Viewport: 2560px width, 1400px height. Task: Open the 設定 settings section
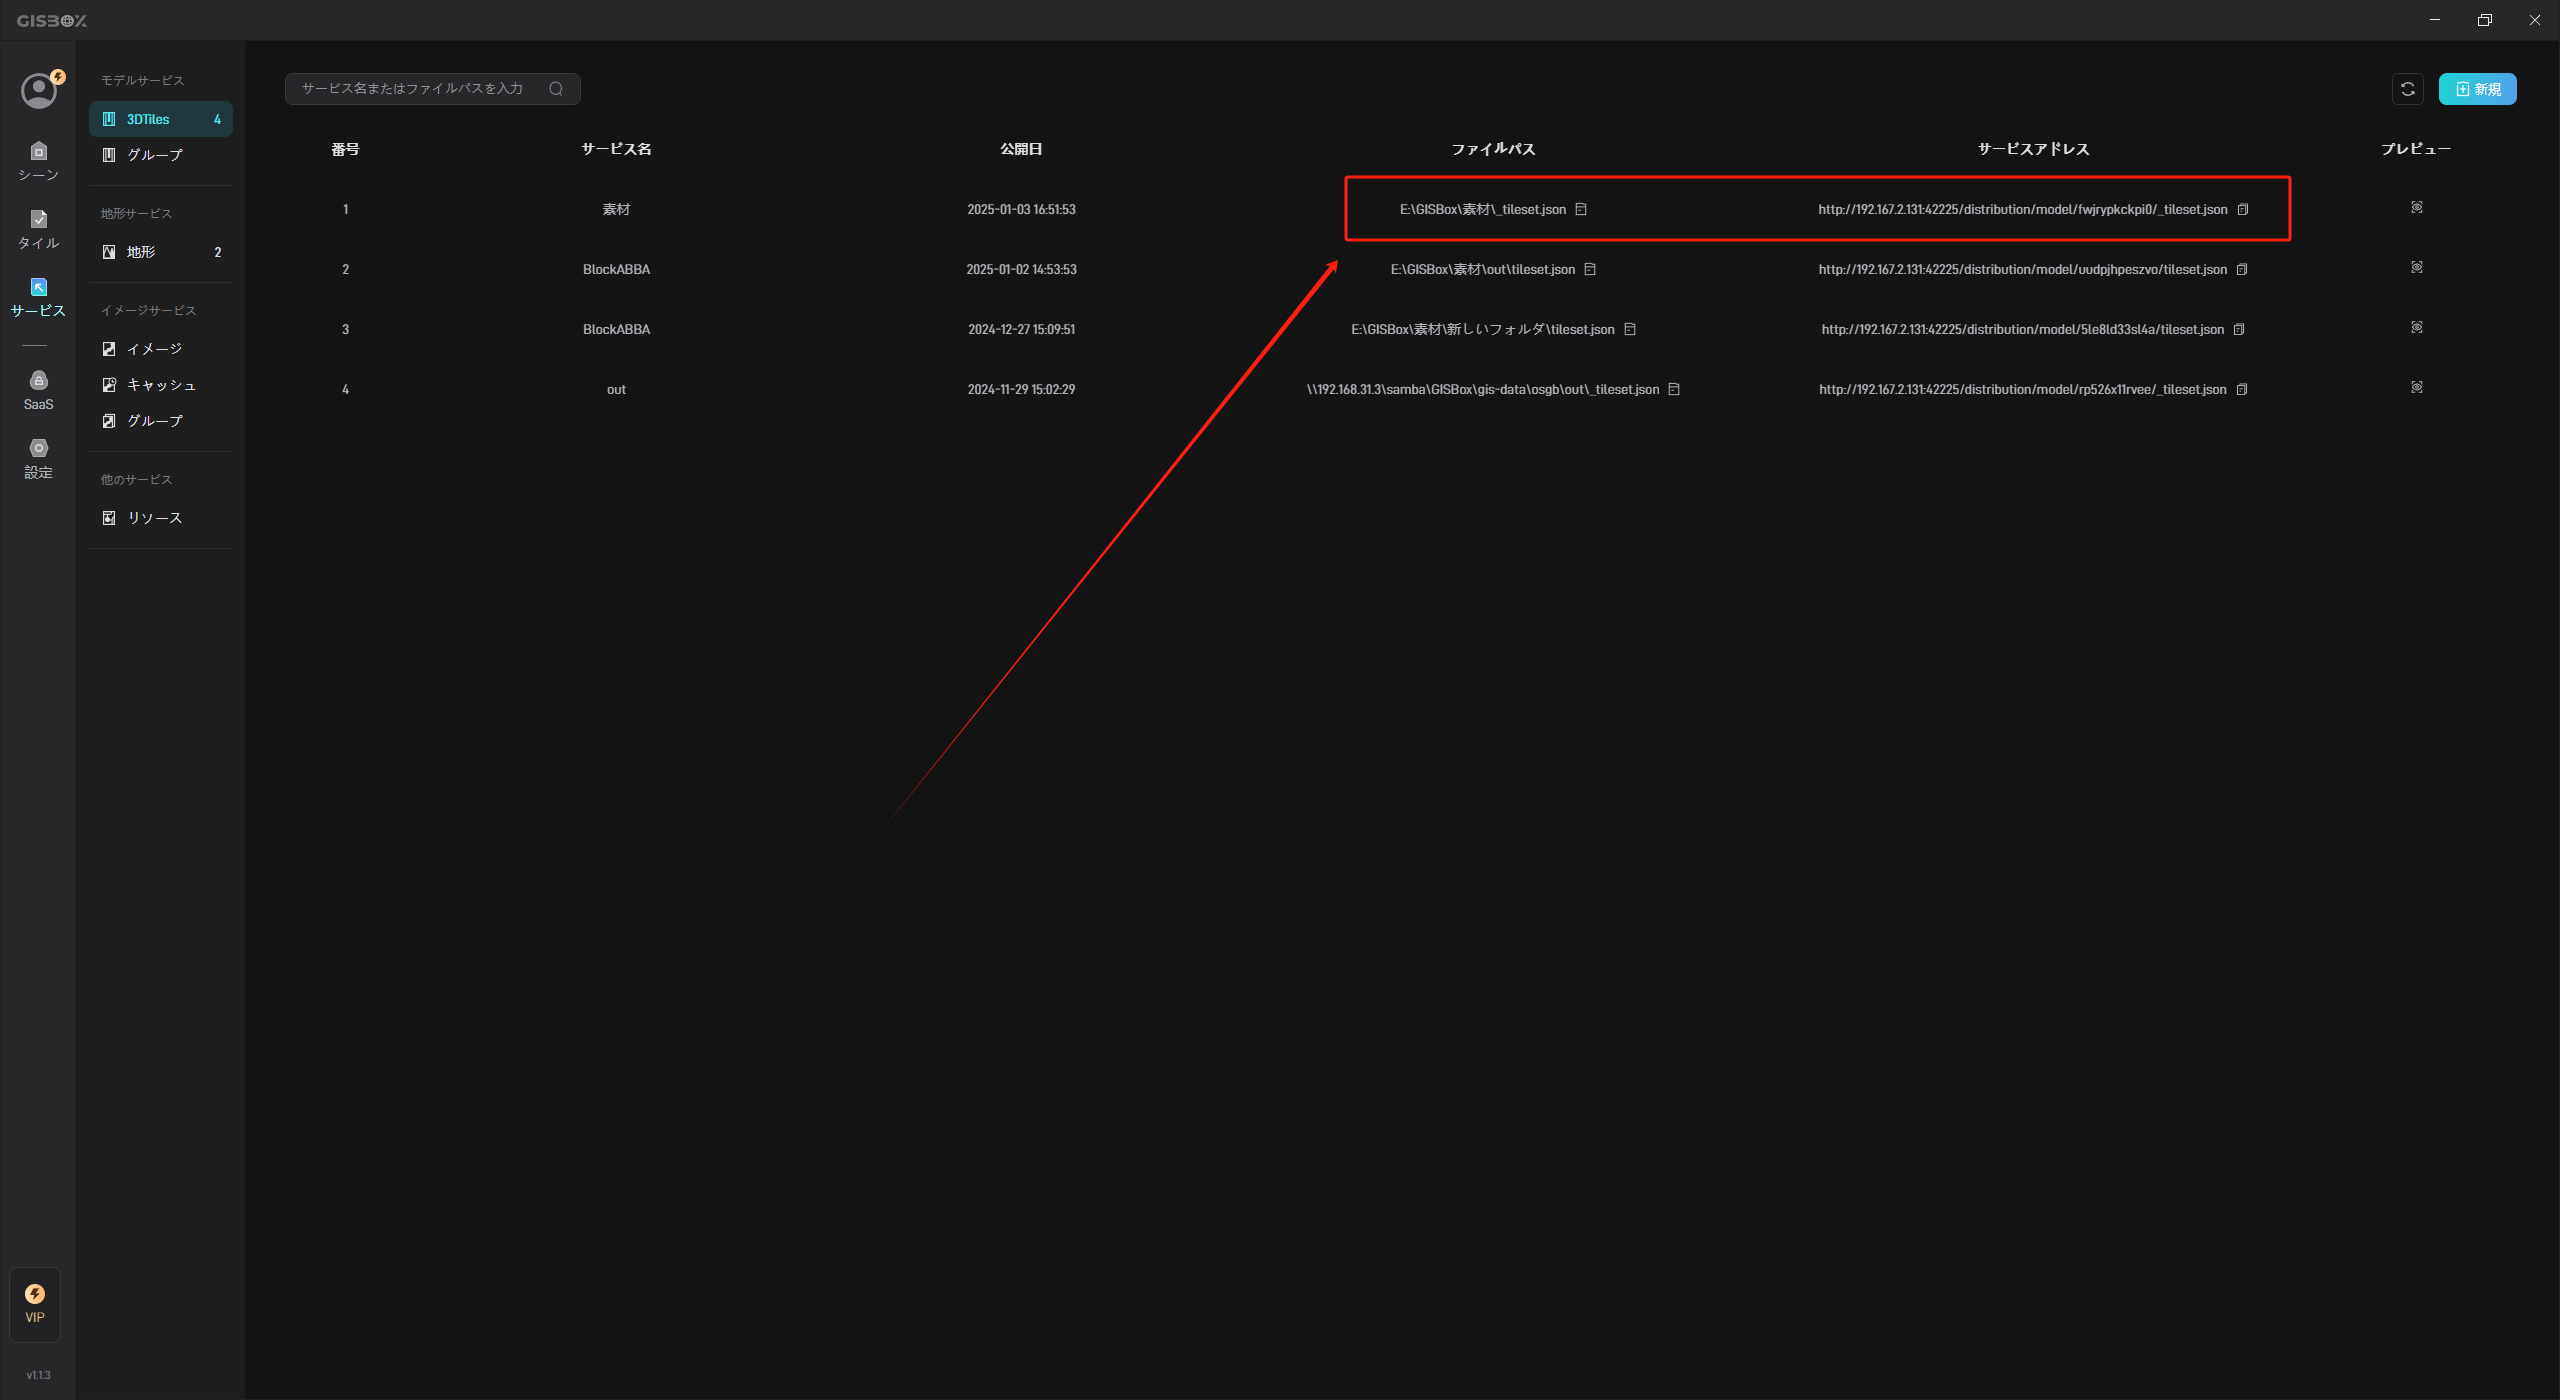38,458
